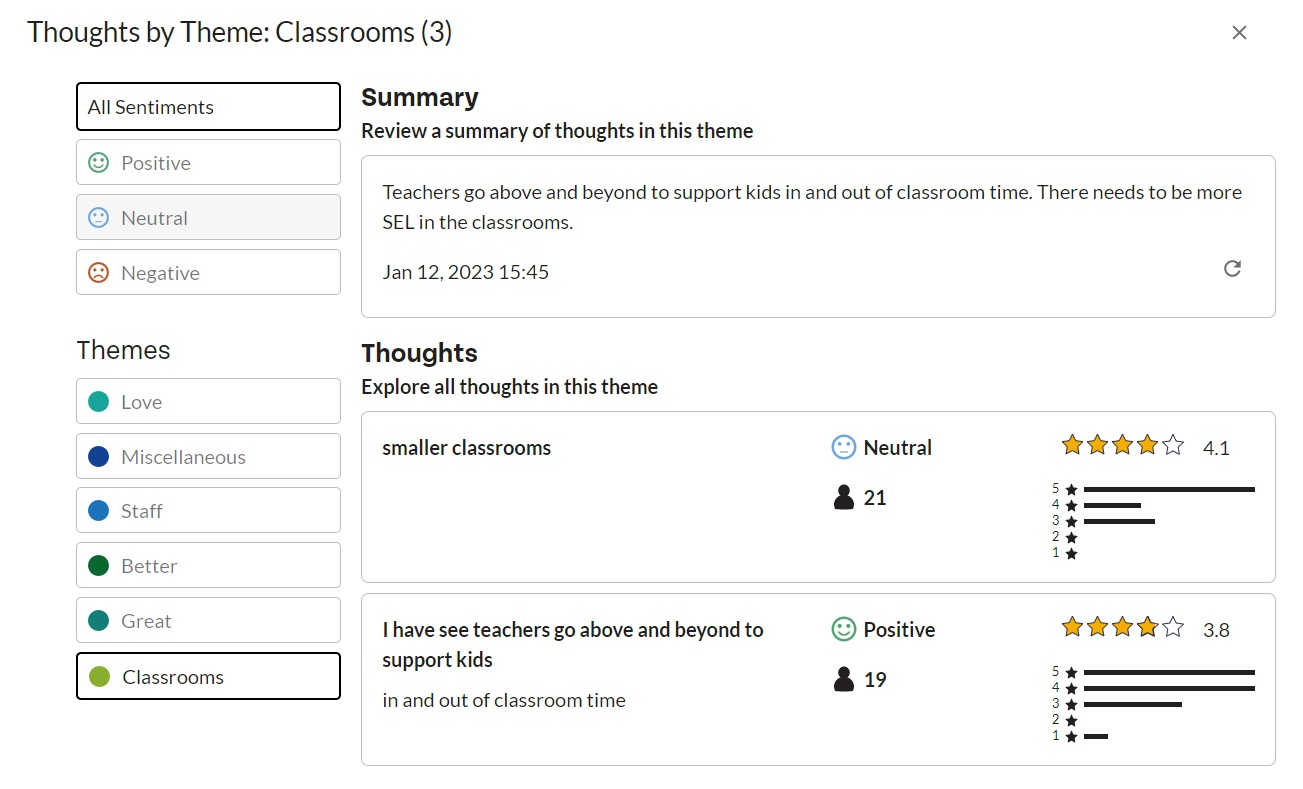The height and width of the screenshot is (789, 1303).
Task: Open the Love theme
Action: pos(208,401)
